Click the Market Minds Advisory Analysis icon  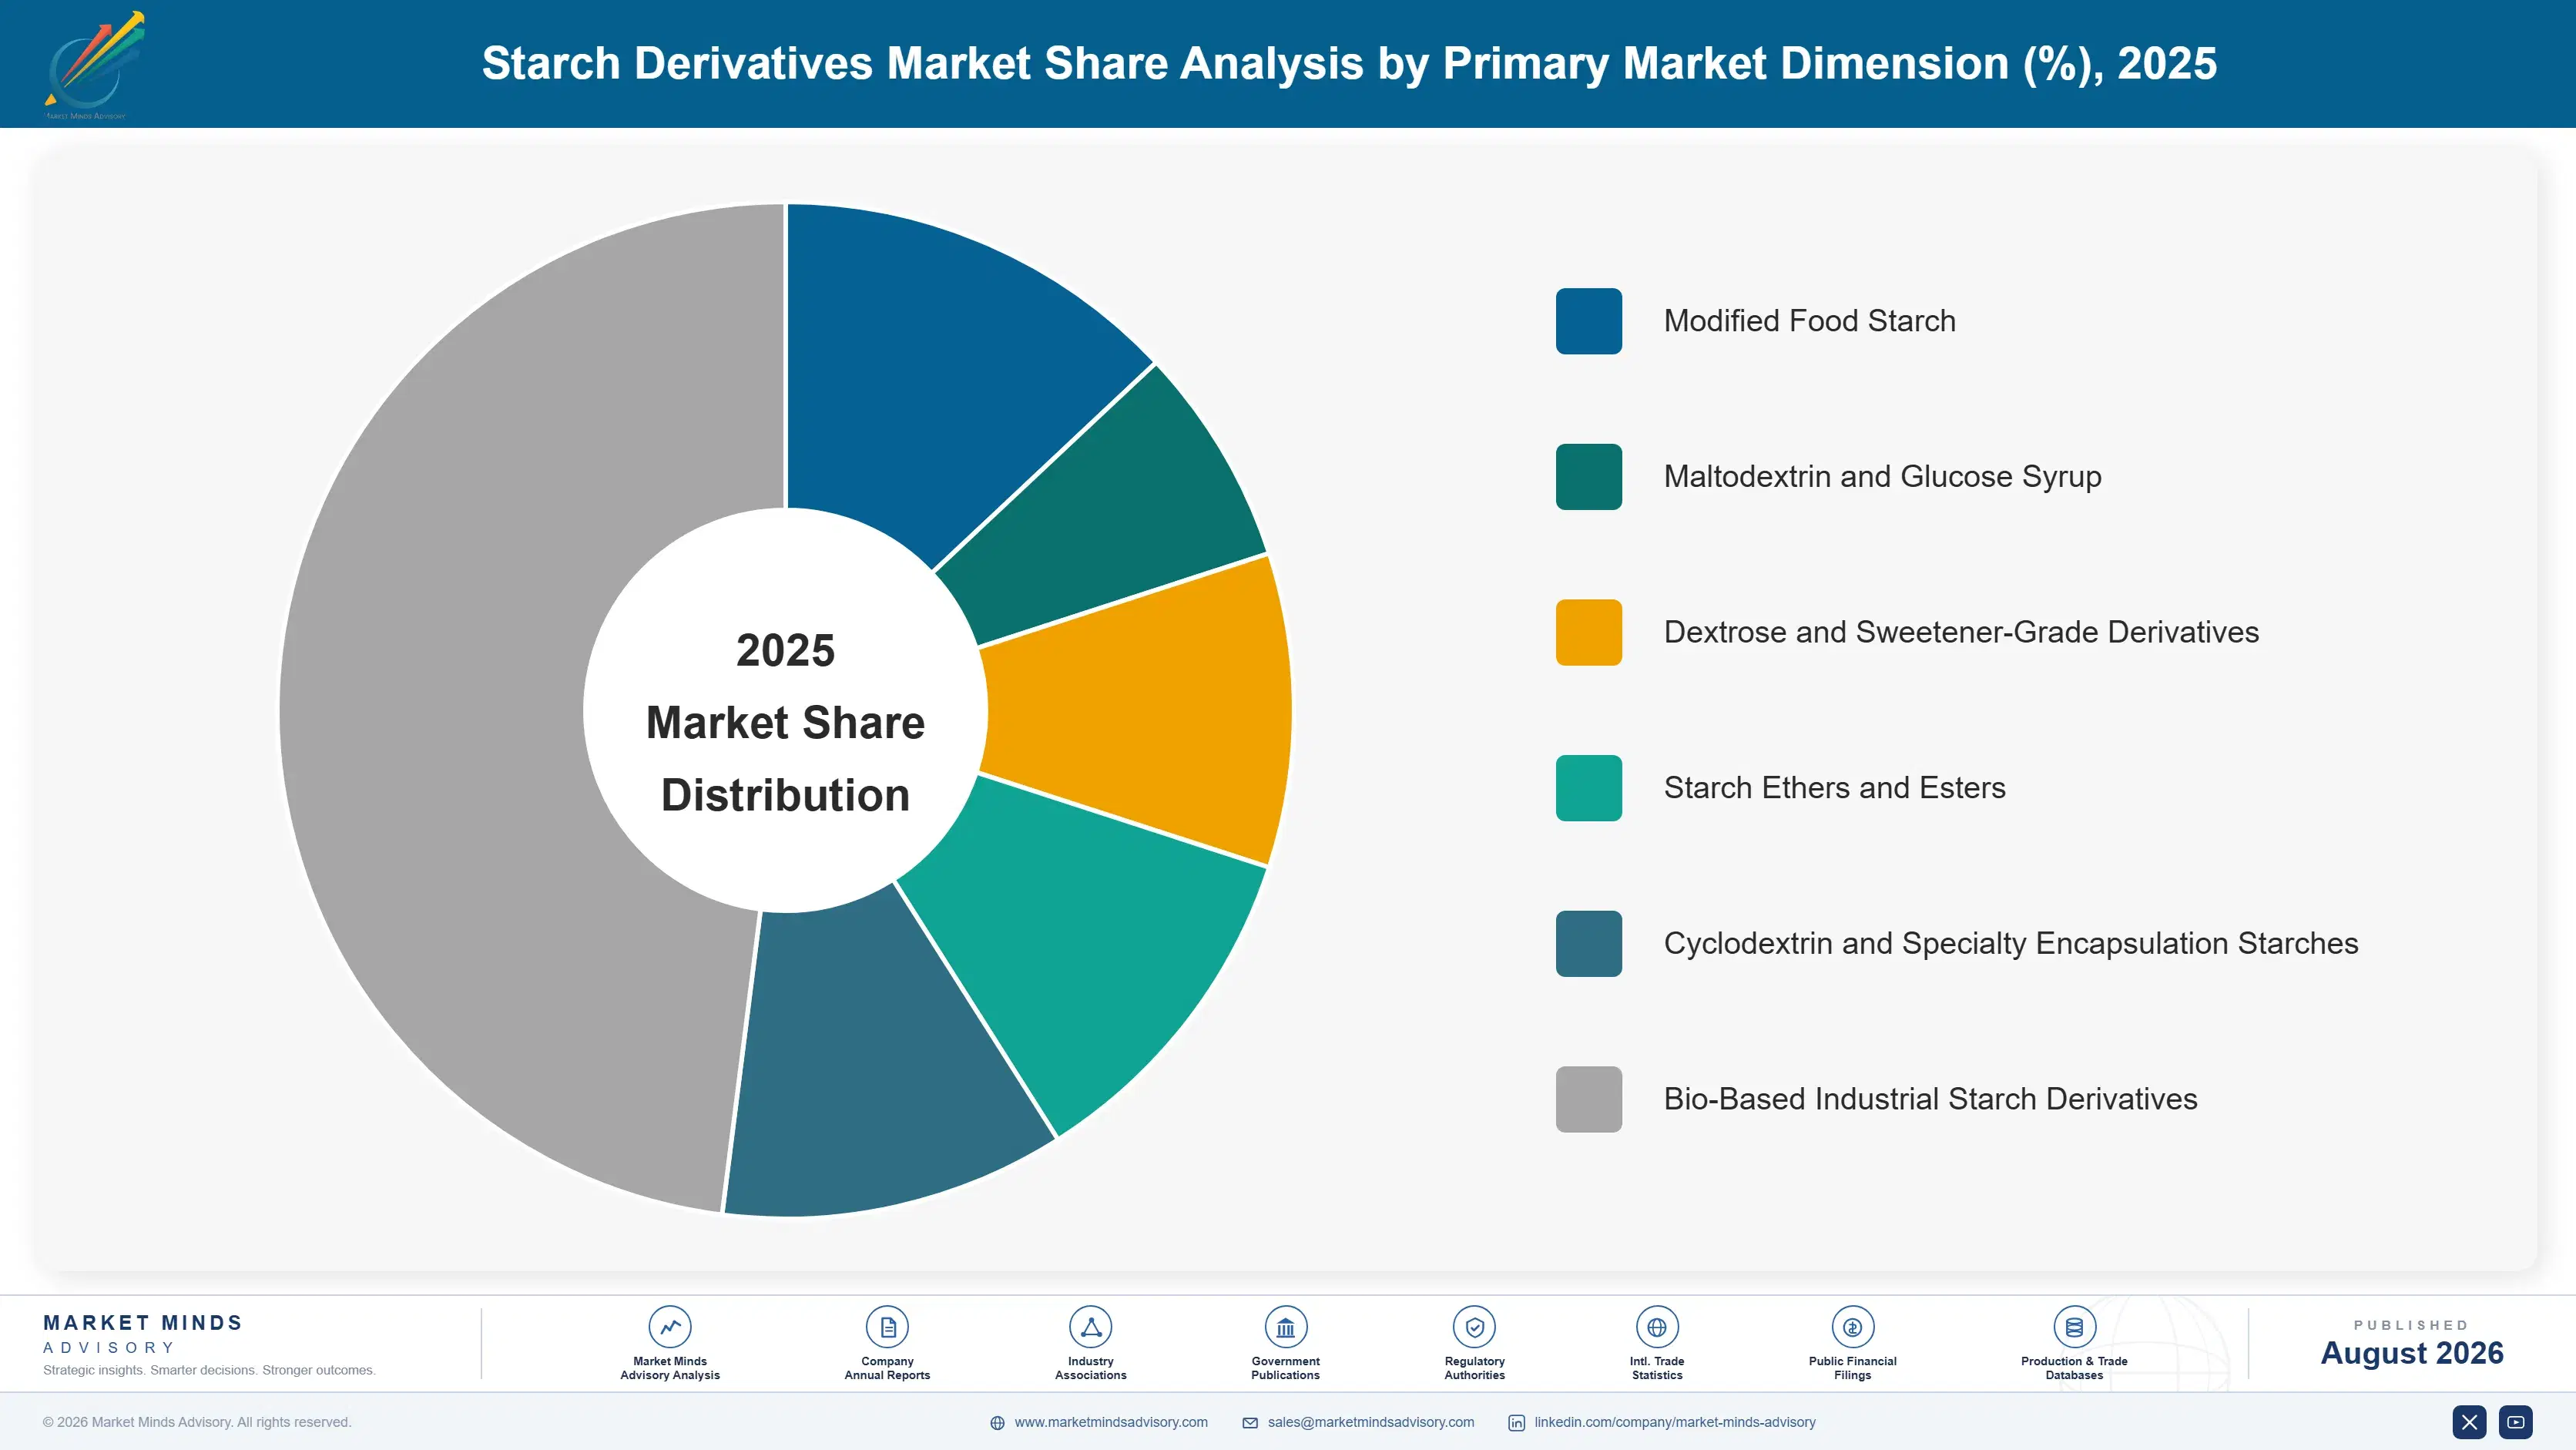(x=670, y=1327)
